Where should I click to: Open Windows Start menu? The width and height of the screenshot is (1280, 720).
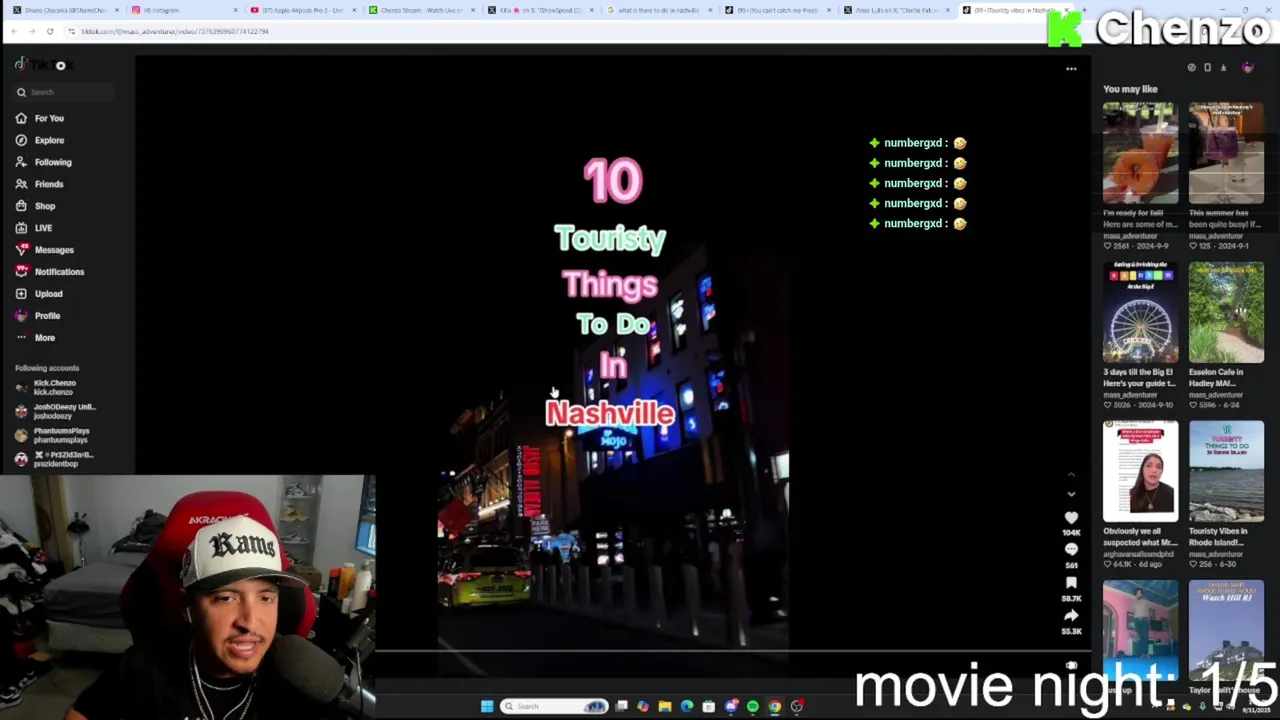[486, 706]
